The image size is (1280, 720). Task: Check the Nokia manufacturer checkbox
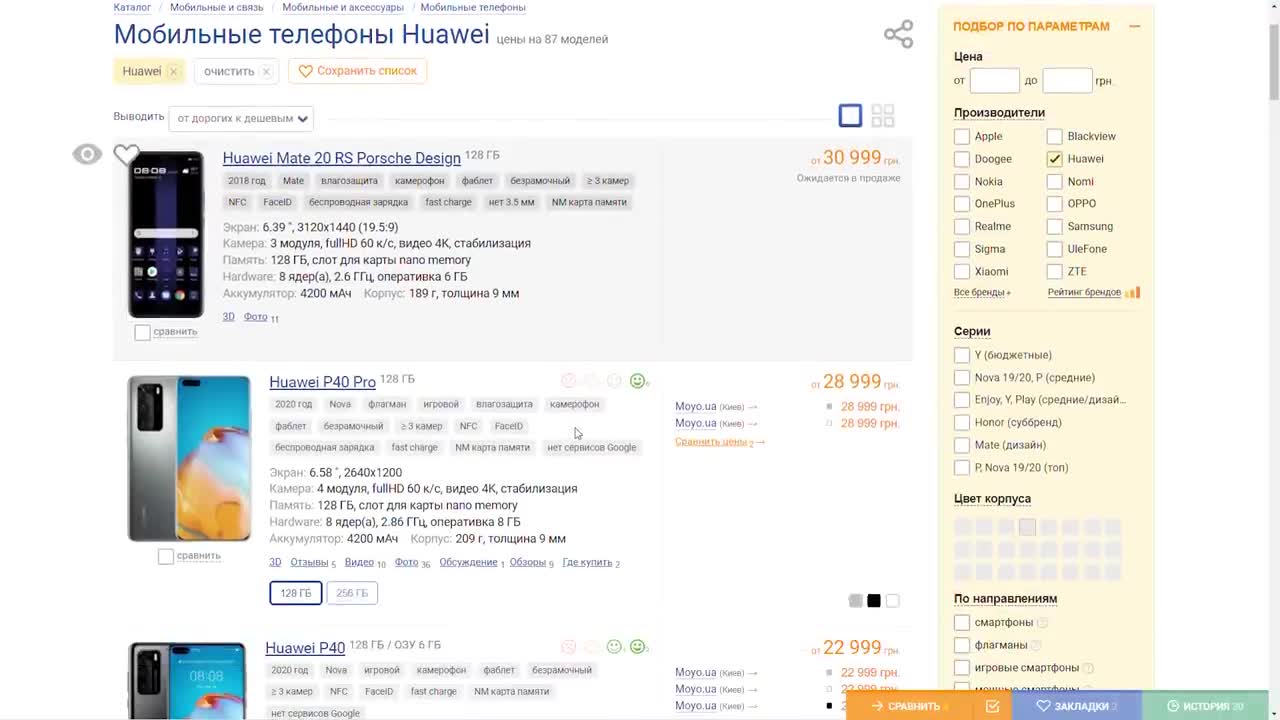point(962,181)
